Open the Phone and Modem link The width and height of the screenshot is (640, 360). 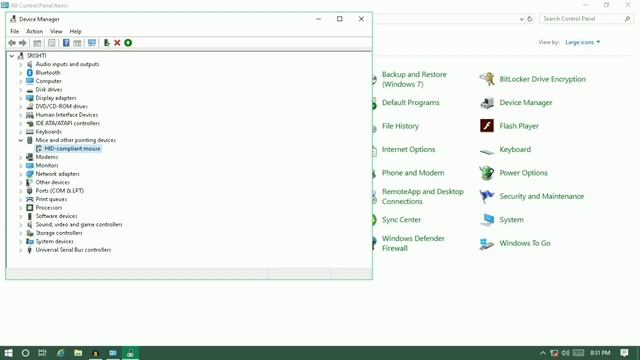tap(413, 173)
